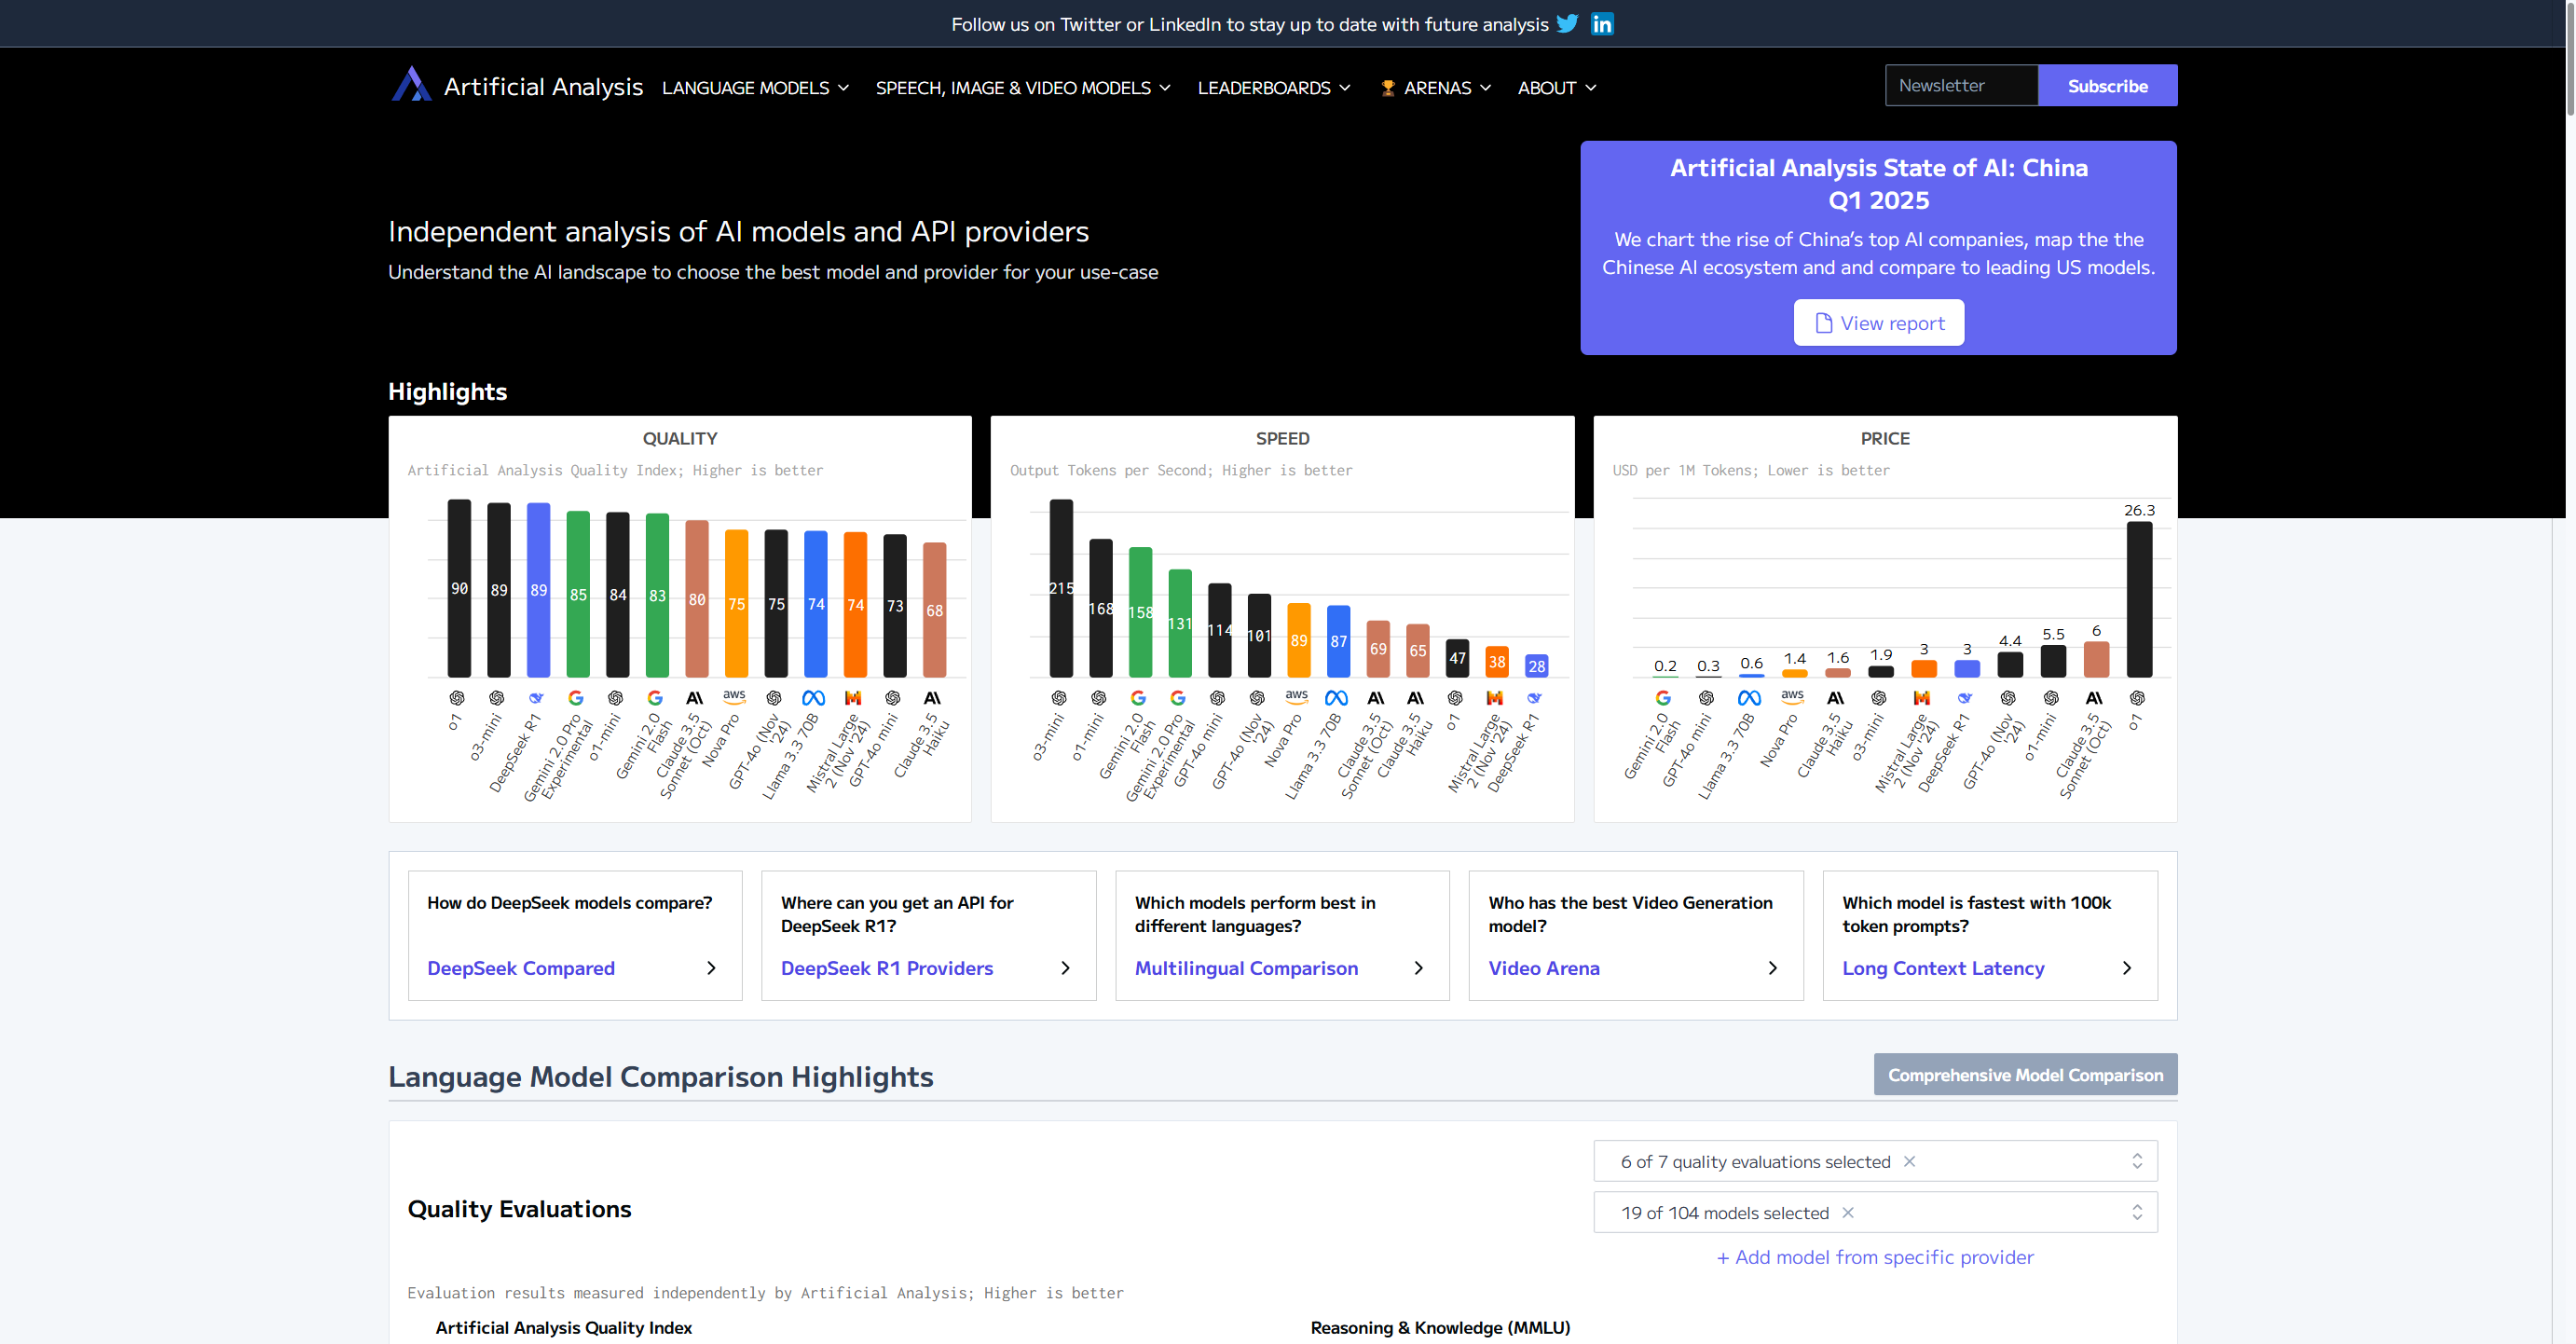Open the 19 of 104 models dropdown
Image resolution: width=2576 pixels, height=1344 pixels.
(1875, 1212)
